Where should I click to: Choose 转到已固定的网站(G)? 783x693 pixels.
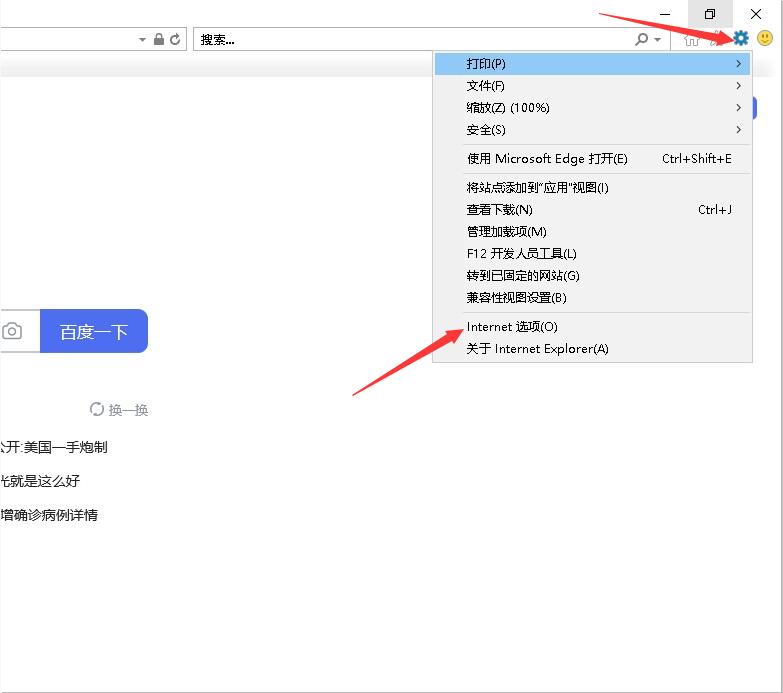(x=592, y=276)
